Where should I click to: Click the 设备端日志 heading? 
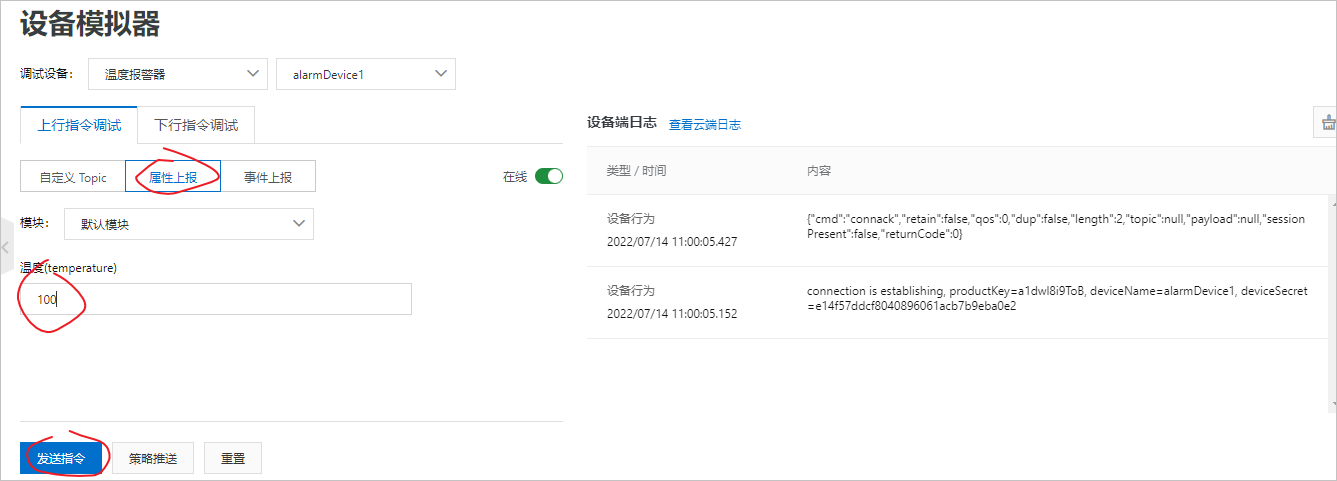(621, 123)
